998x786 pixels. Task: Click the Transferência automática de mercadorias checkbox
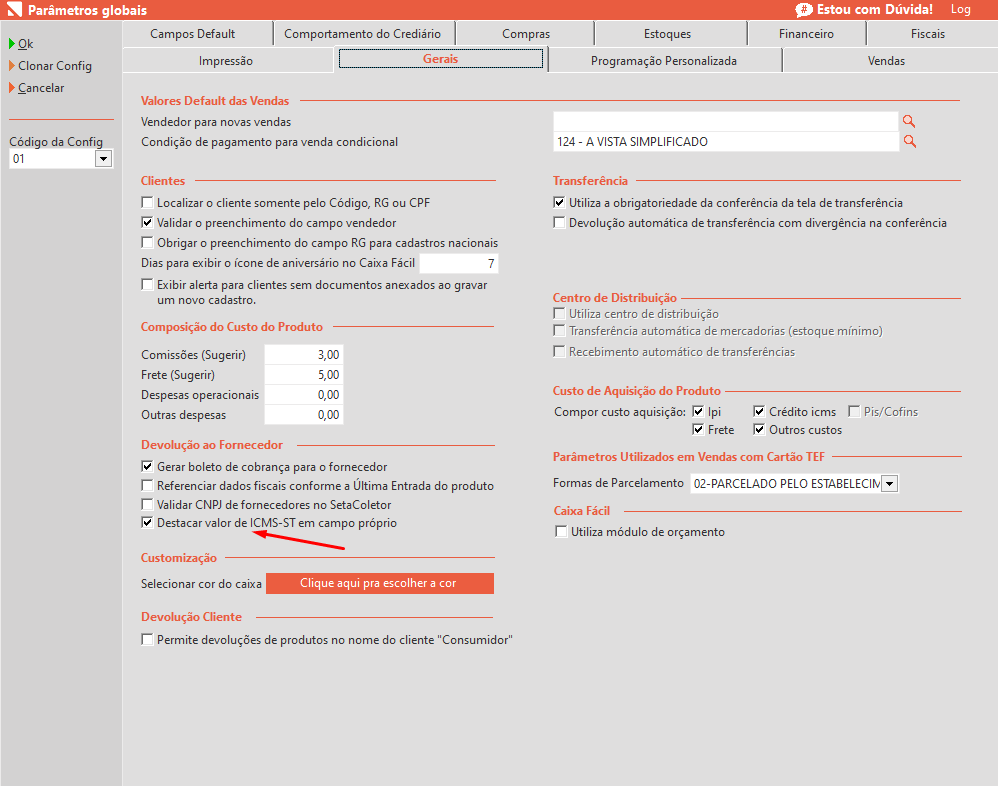click(559, 330)
